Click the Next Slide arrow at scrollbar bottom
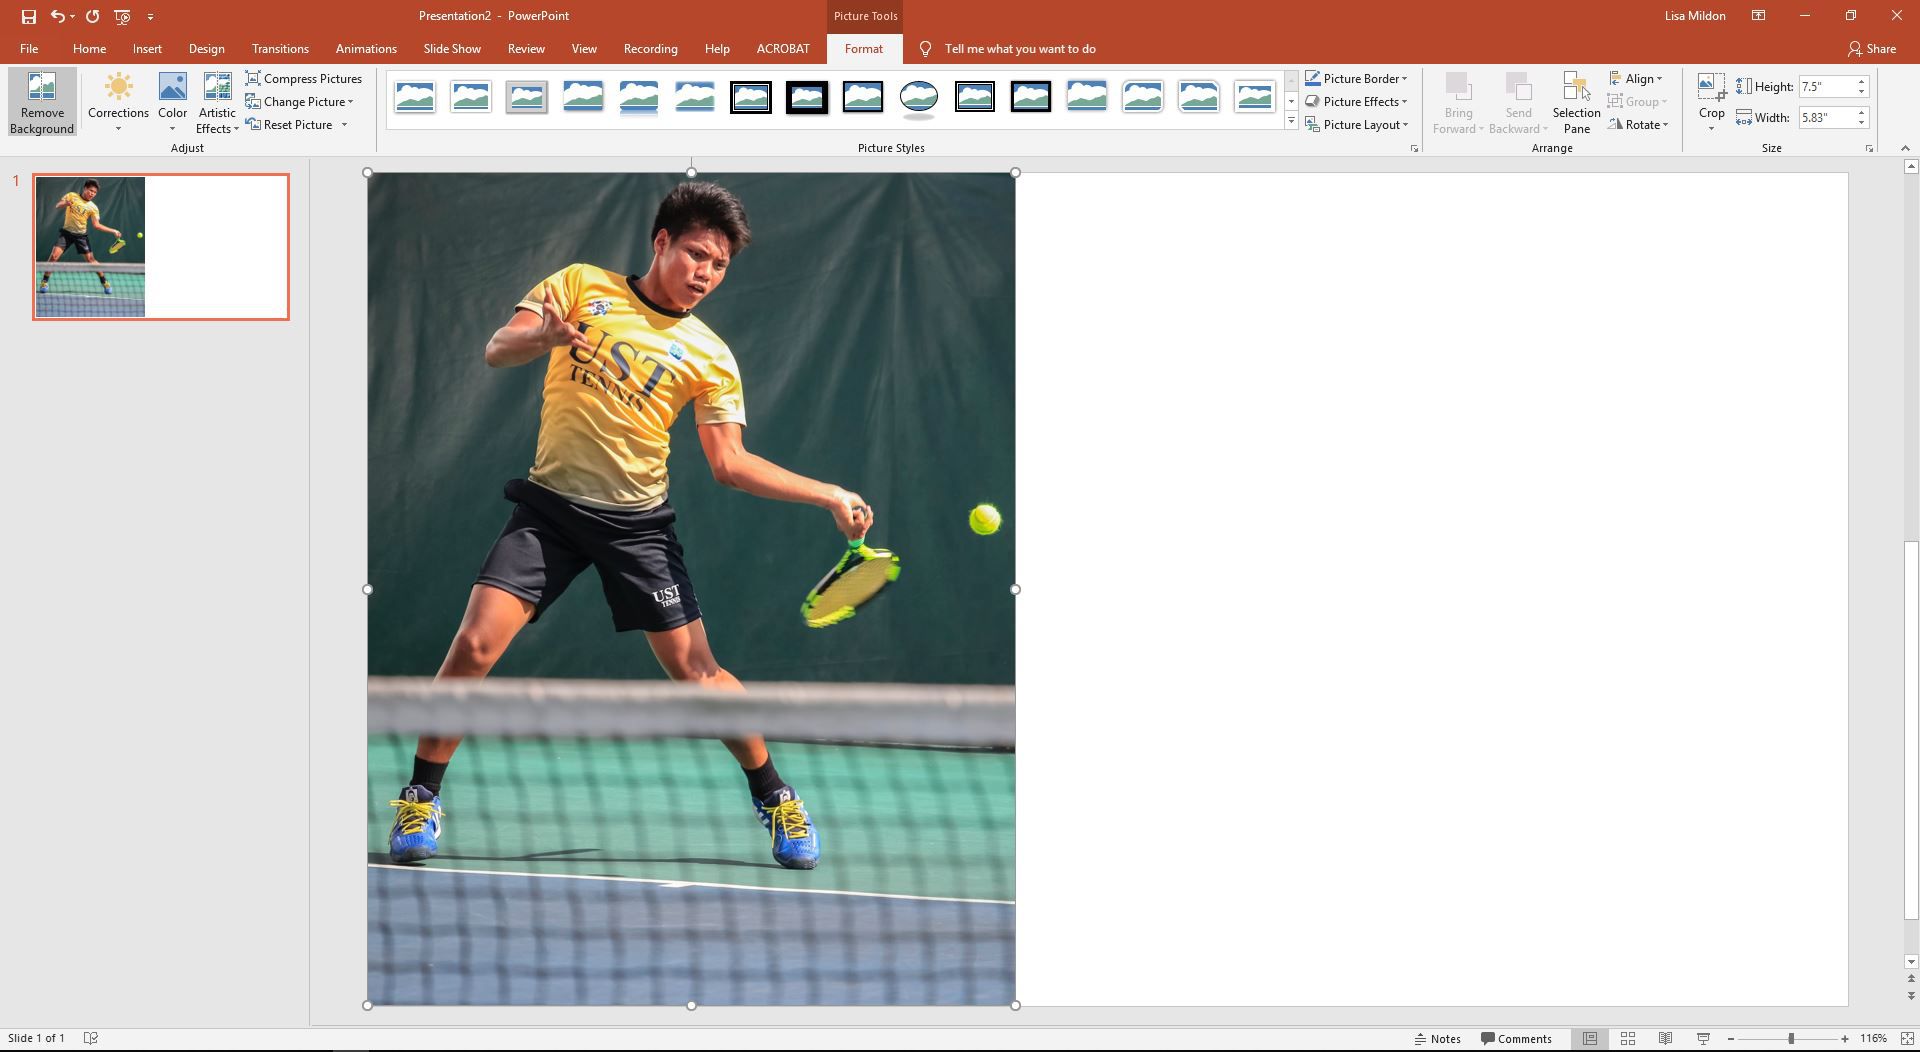 pyautogui.click(x=1911, y=995)
